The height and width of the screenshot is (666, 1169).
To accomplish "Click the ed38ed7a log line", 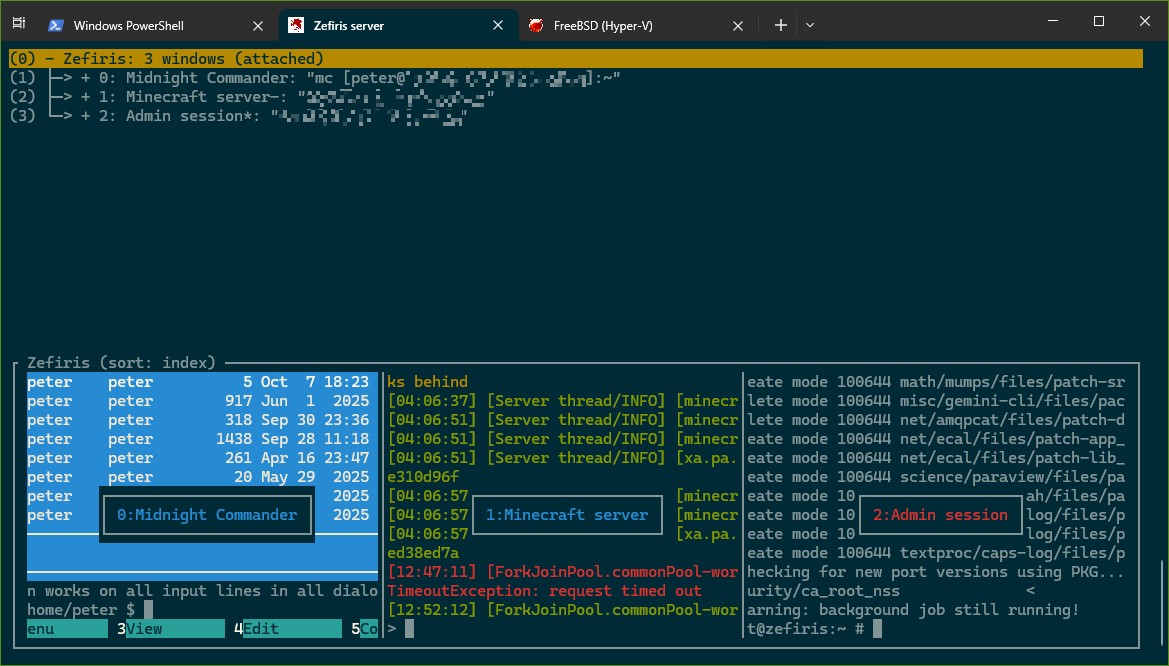I will 423,553.
